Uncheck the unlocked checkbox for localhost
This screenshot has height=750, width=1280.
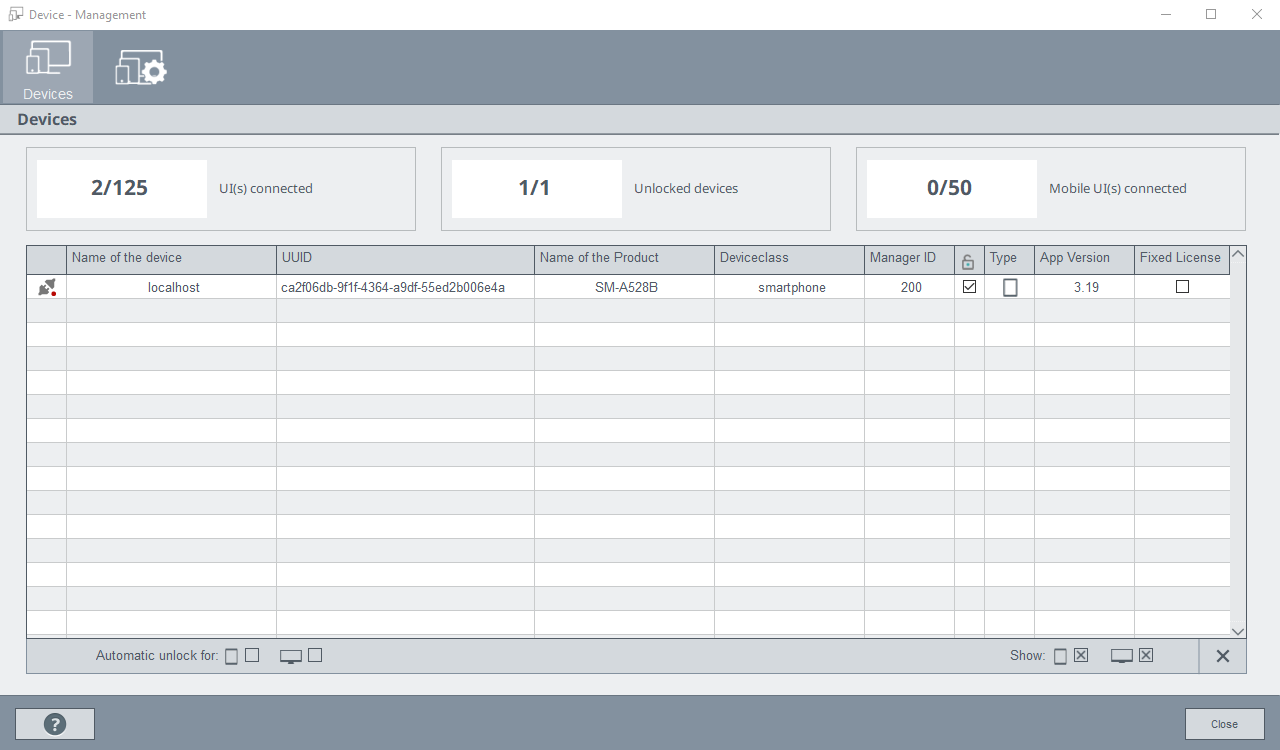[x=969, y=287]
